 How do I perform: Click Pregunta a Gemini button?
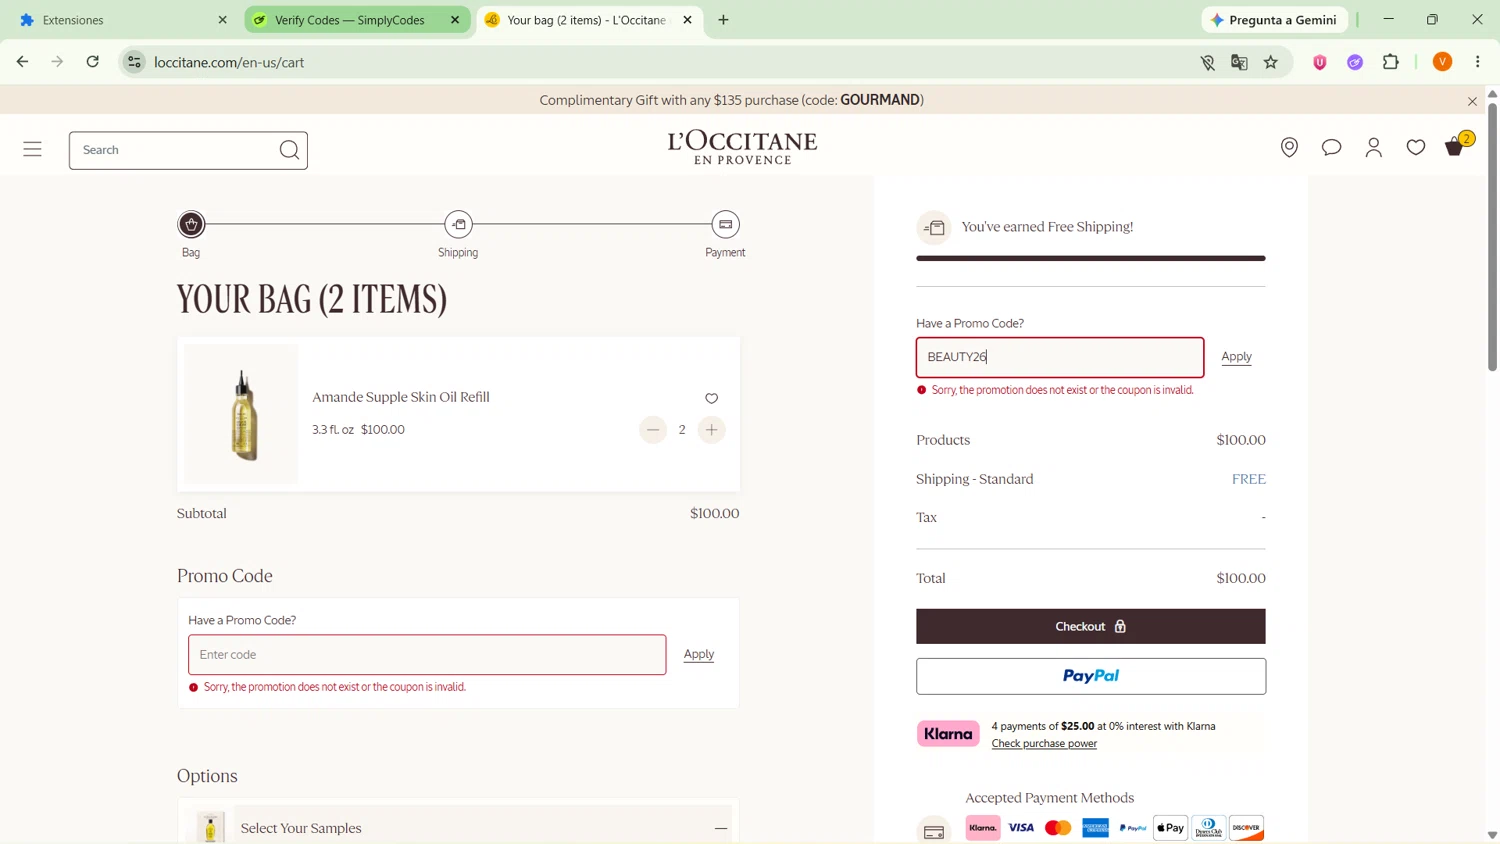click(x=1275, y=20)
